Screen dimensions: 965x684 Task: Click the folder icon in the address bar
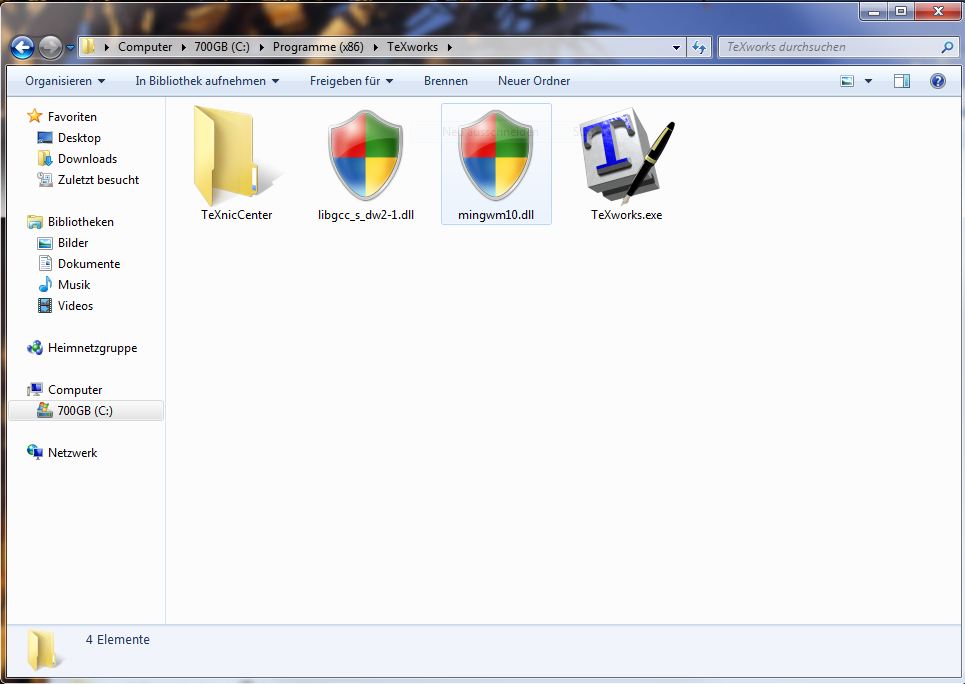(89, 47)
